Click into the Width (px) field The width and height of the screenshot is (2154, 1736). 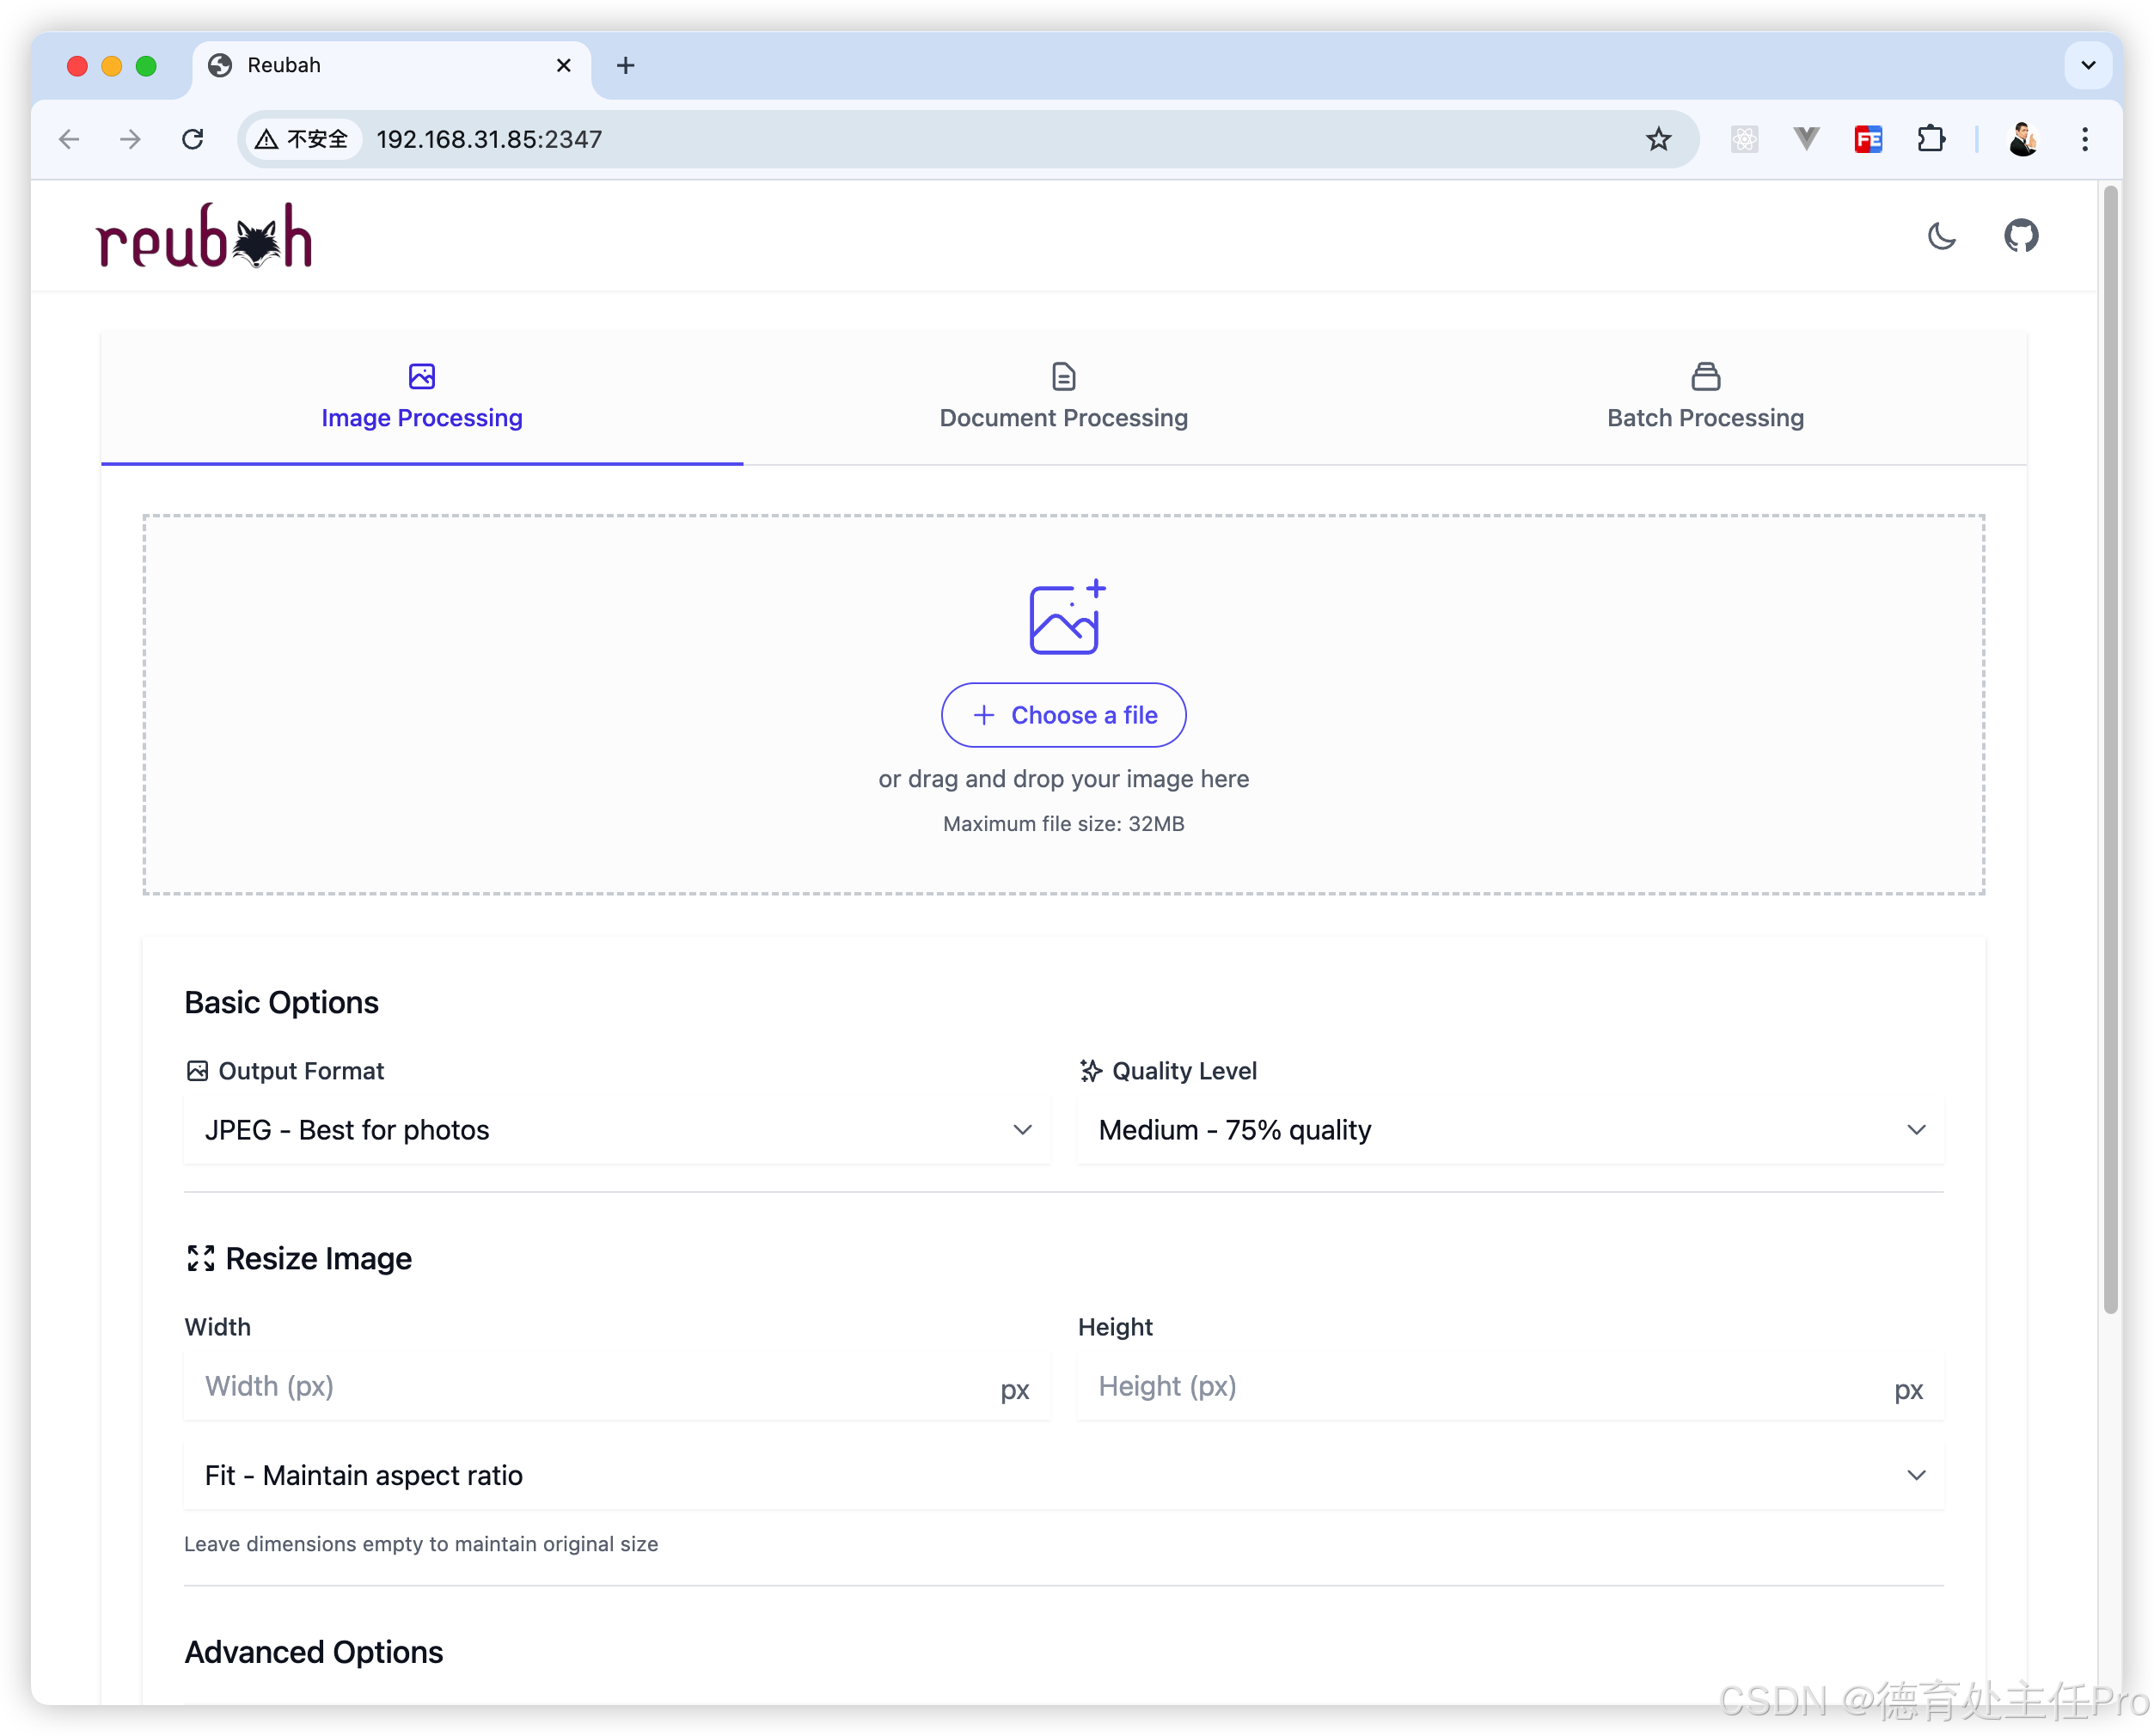[x=590, y=1386]
